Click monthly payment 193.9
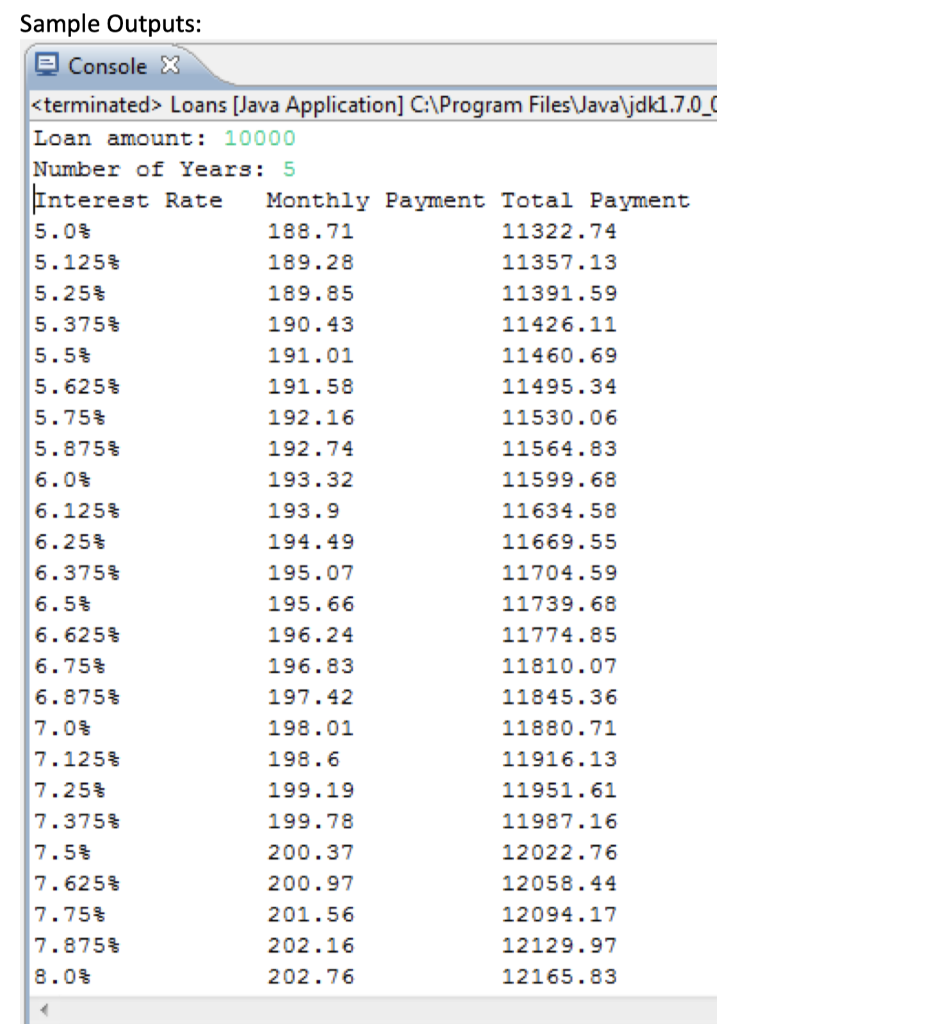The height and width of the screenshot is (1024, 925). (303, 511)
